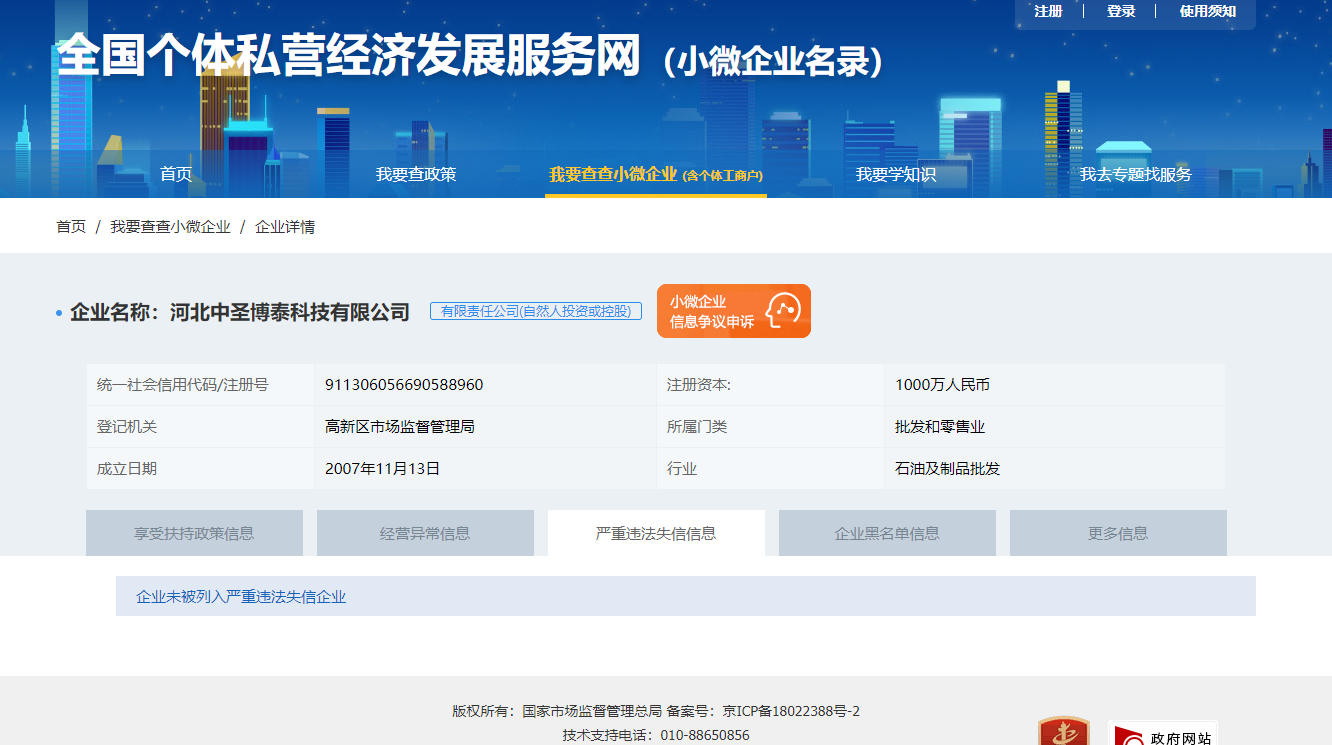Click 我要查查小微企业 breadcrumb link

tap(170, 227)
